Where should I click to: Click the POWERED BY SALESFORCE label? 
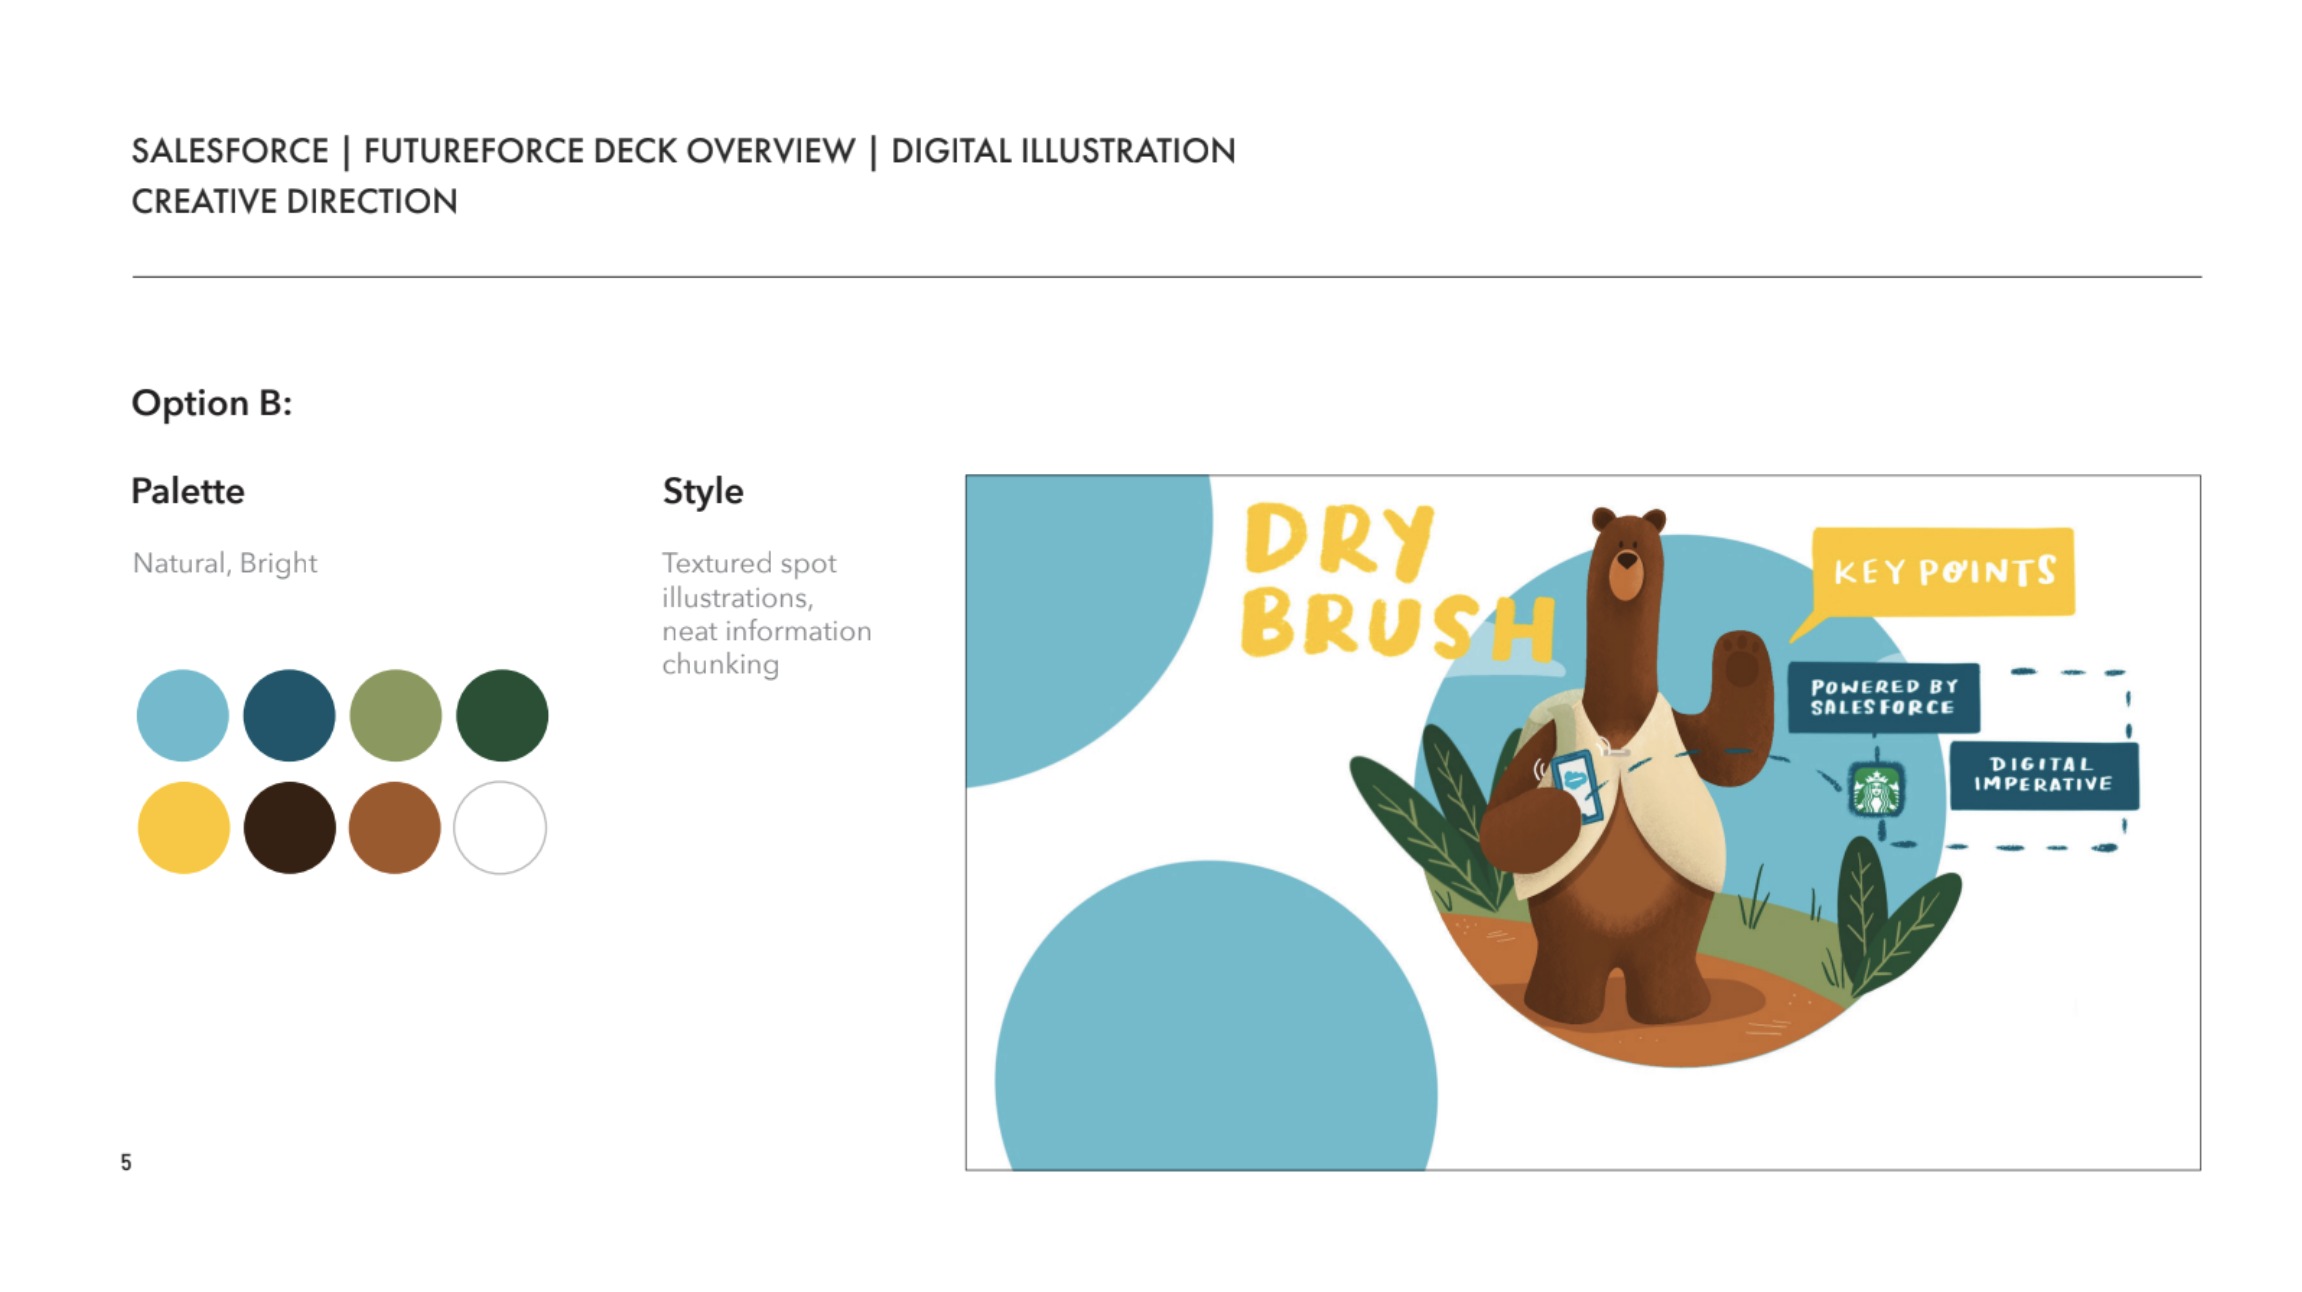coord(1883,697)
